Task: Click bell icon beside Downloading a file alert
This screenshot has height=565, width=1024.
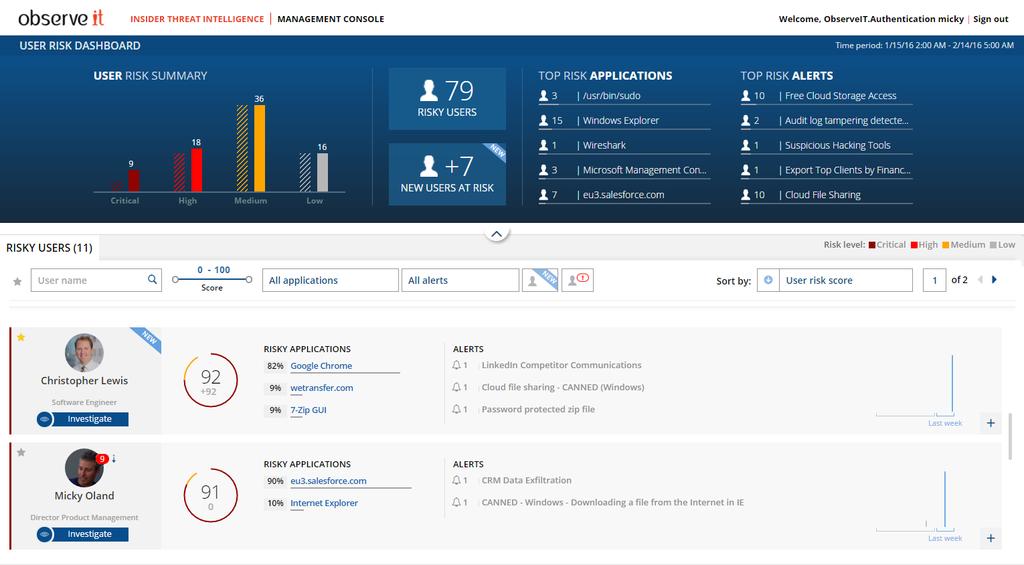Action: point(456,502)
